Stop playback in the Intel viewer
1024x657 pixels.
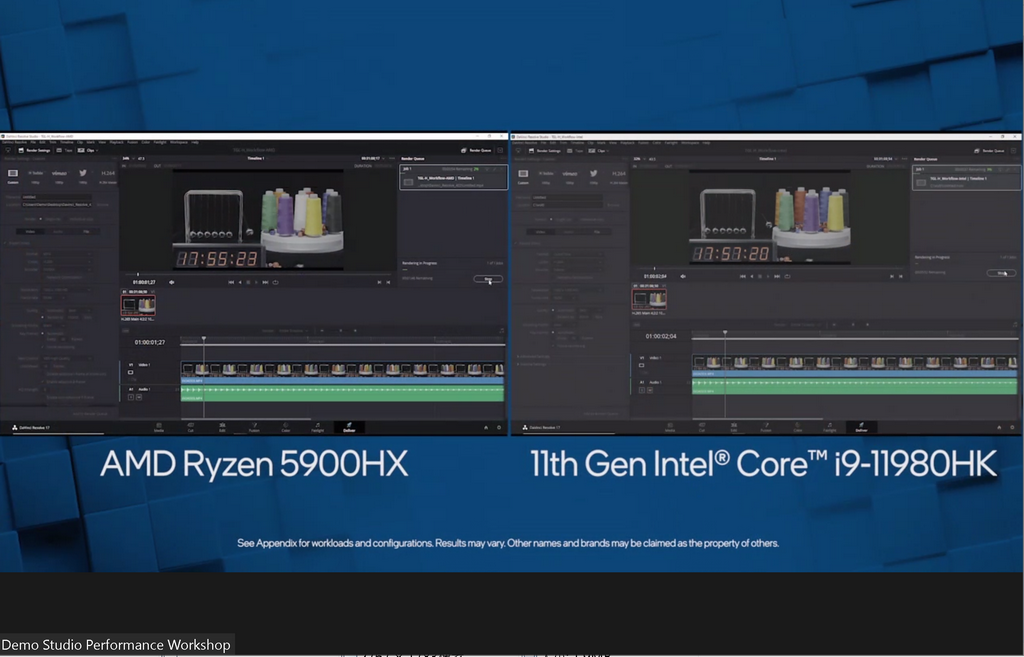coord(760,276)
